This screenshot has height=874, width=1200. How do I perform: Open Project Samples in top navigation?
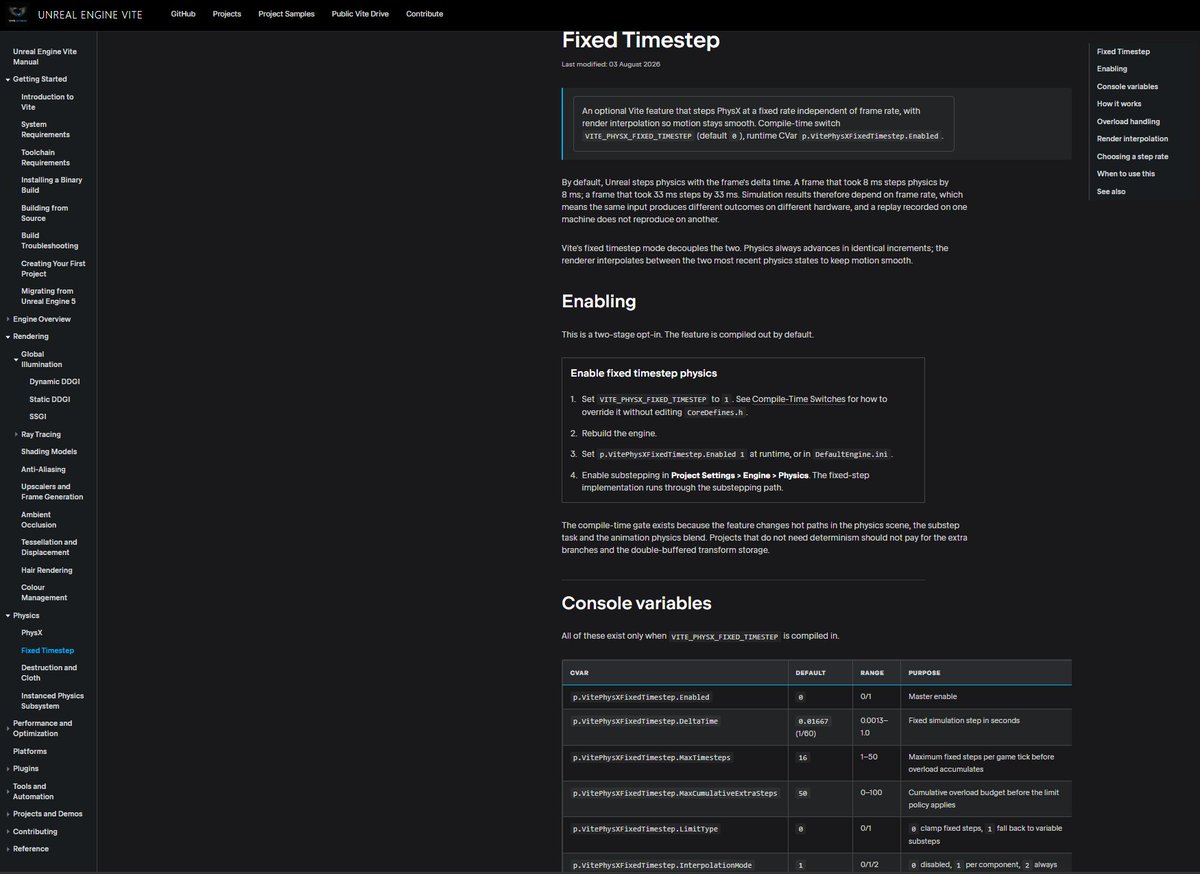pos(286,14)
